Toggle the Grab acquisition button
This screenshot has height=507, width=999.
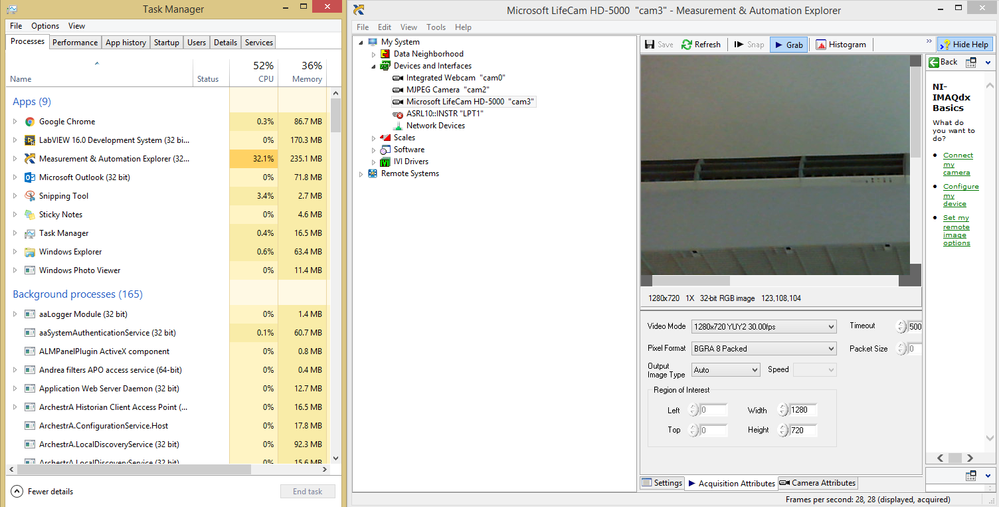pos(789,45)
